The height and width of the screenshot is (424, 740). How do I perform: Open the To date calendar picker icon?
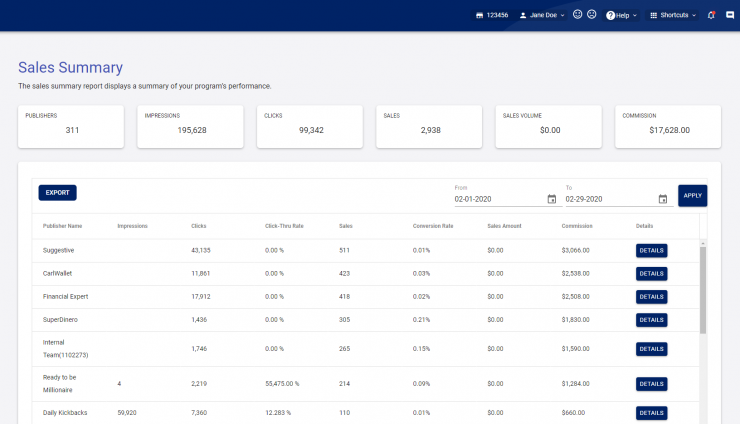click(663, 199)
